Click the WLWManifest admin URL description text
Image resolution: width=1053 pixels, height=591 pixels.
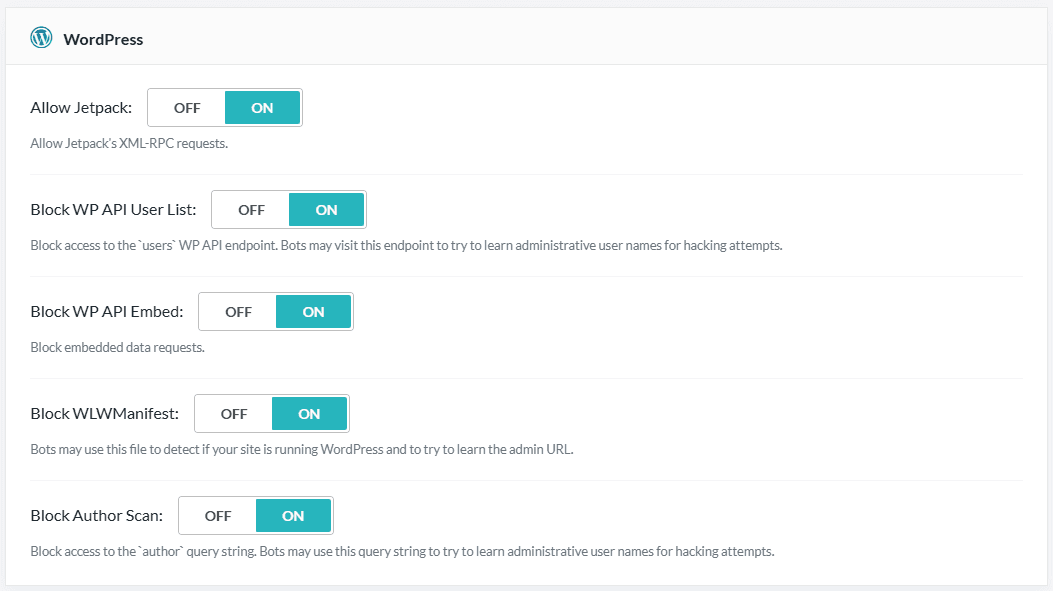point(302,449)
